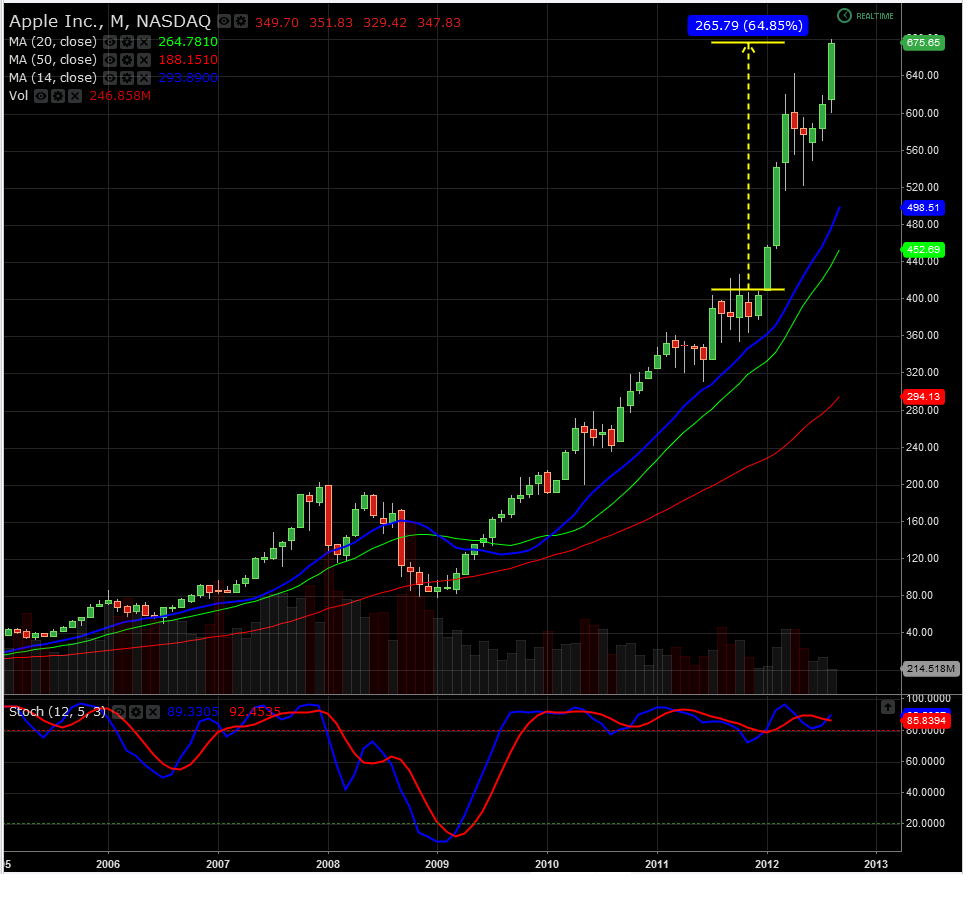Open MA (20, close) settings gear

pos(127,42)
